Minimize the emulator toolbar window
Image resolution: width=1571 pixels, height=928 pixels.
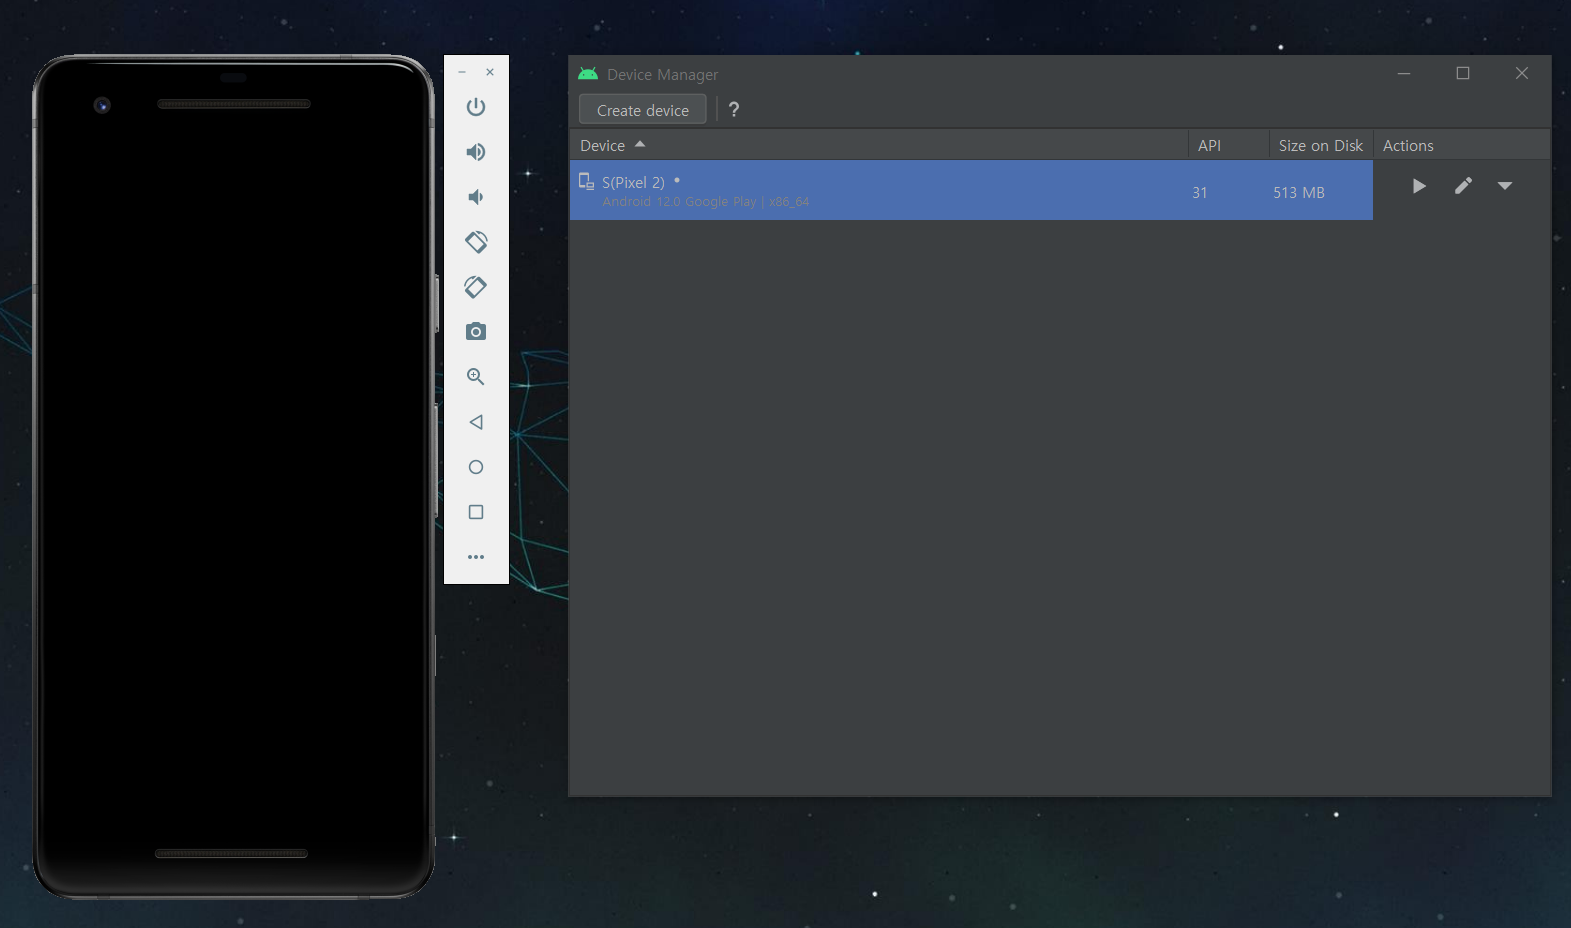pos(462,72)
